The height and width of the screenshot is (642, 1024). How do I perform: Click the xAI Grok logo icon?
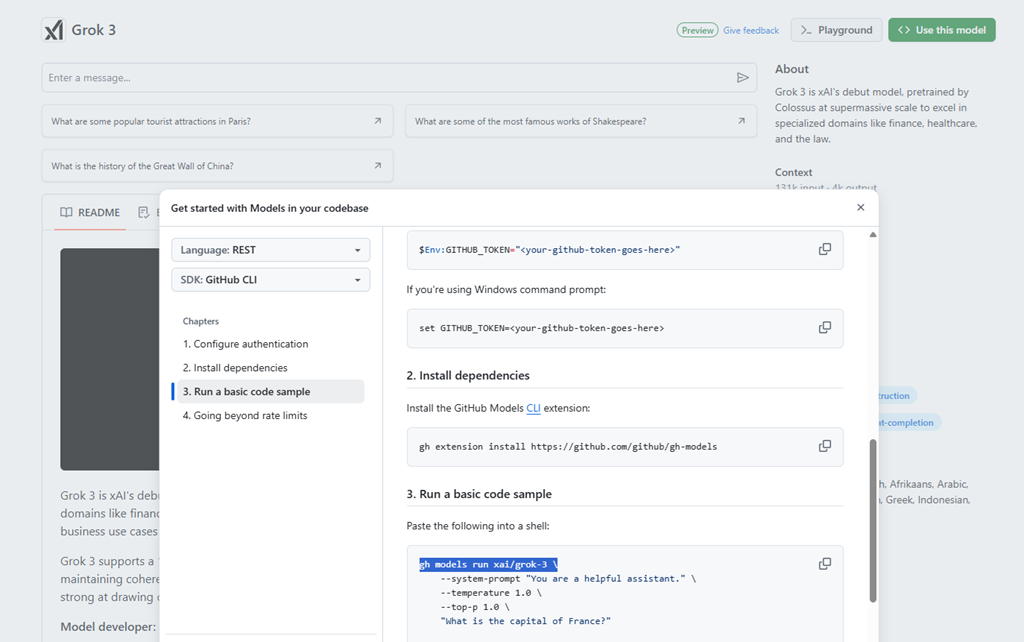pyautogui.click(x=54, y=30)
